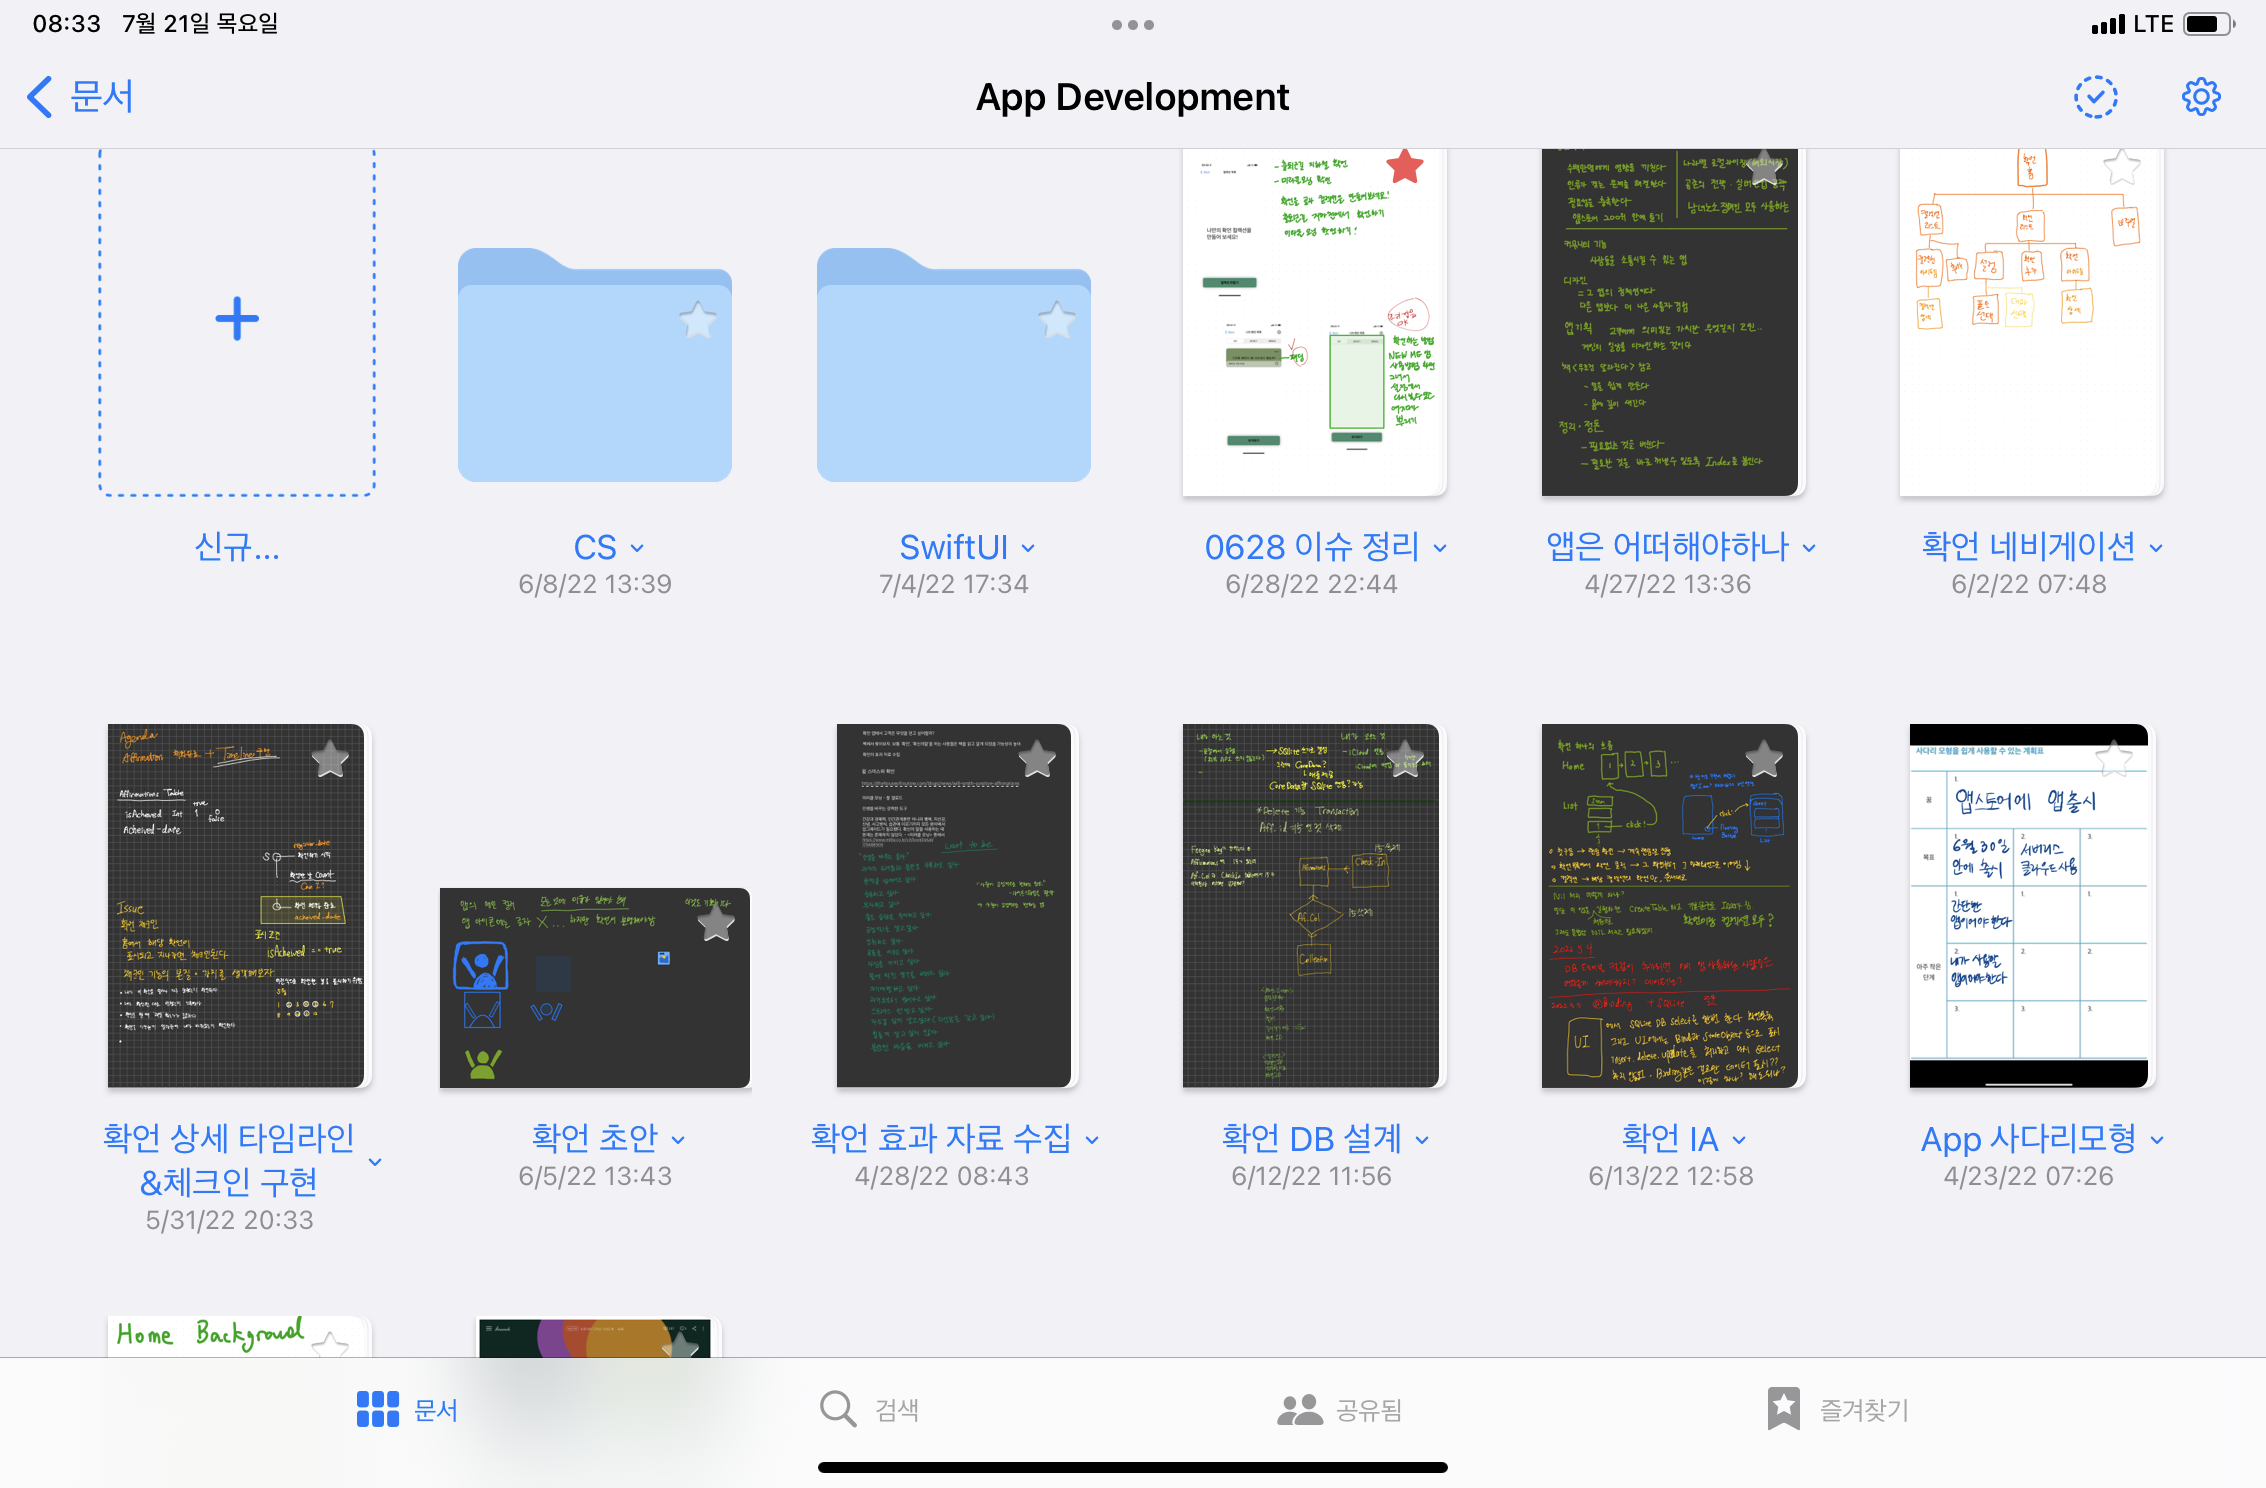The image size is (2266, 1488).
Task: Tap the 신규... new document label
Action: (x=237, y=547)
